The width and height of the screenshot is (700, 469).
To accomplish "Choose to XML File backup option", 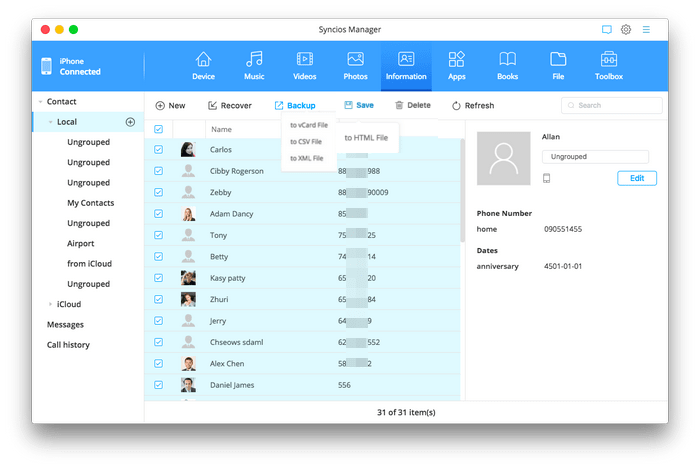I will 307,158.
